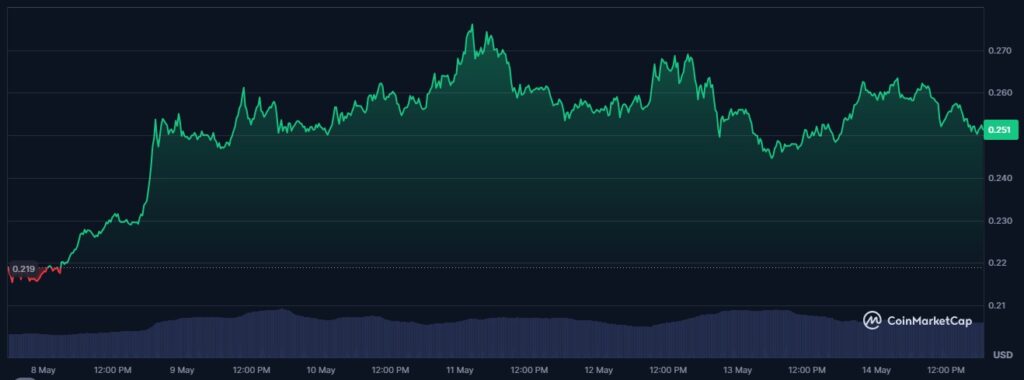This screenshot has height=380, width=1024.
Task: Click the 10 May date label
Action: tap(321, 370)
